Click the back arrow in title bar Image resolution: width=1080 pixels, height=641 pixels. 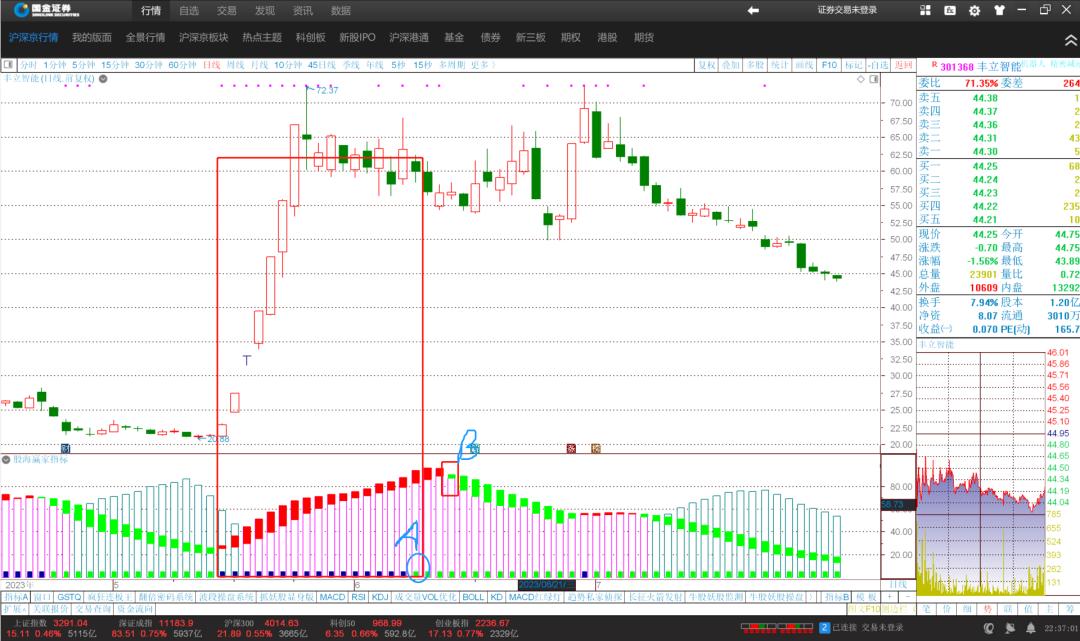click(753, 10)
